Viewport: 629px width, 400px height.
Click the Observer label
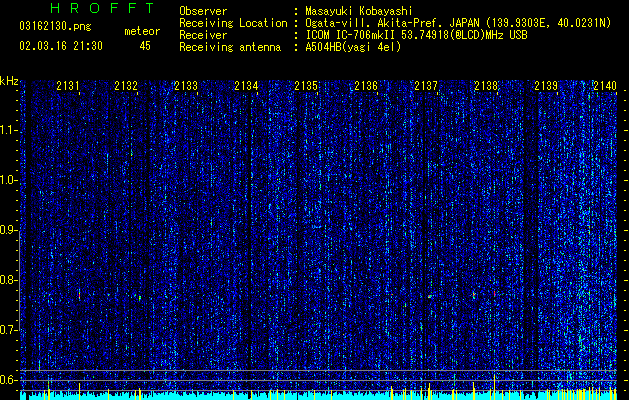click(x=203, y=11)
